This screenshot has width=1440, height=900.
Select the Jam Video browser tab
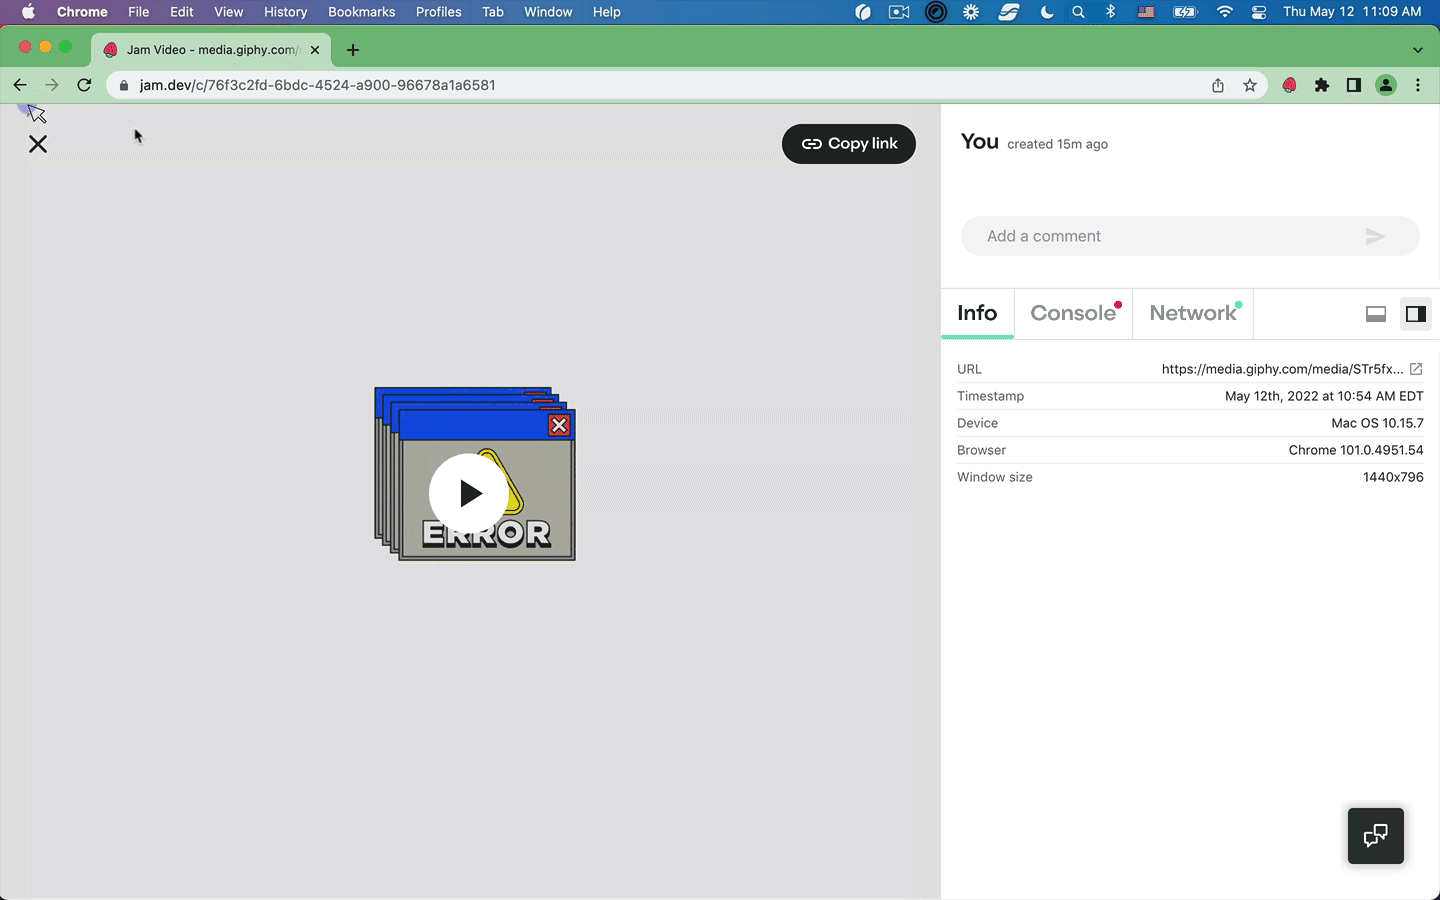pyautogui.click(x=212, y=49)
